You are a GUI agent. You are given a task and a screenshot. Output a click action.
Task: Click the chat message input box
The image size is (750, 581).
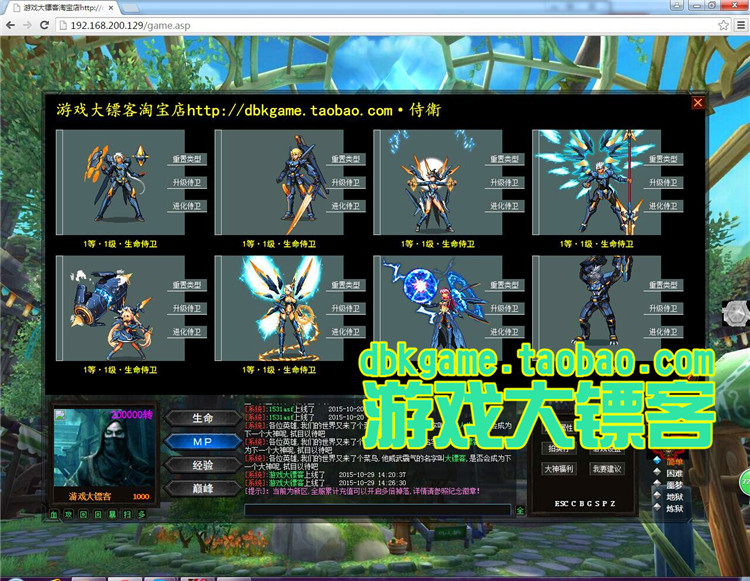[378, 510]
